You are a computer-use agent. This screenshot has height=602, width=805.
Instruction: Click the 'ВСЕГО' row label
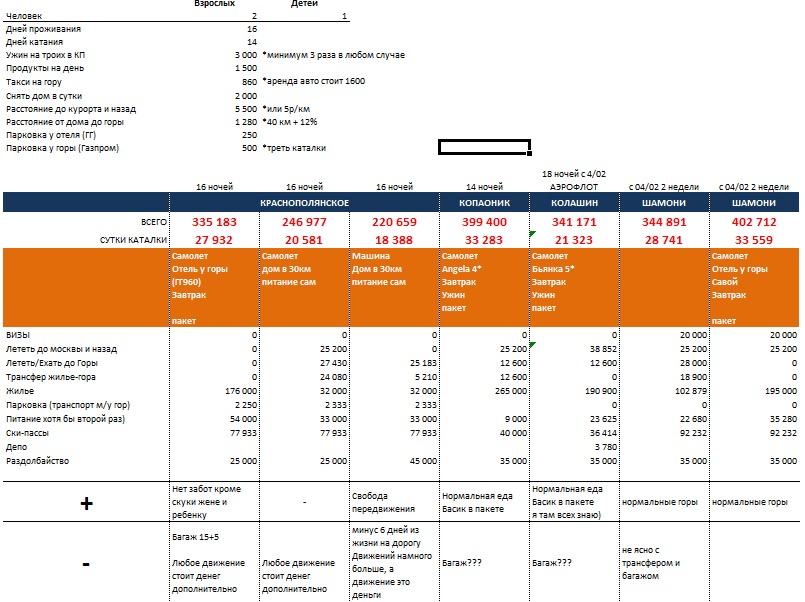pyautogui.click(x=154, y=222)
